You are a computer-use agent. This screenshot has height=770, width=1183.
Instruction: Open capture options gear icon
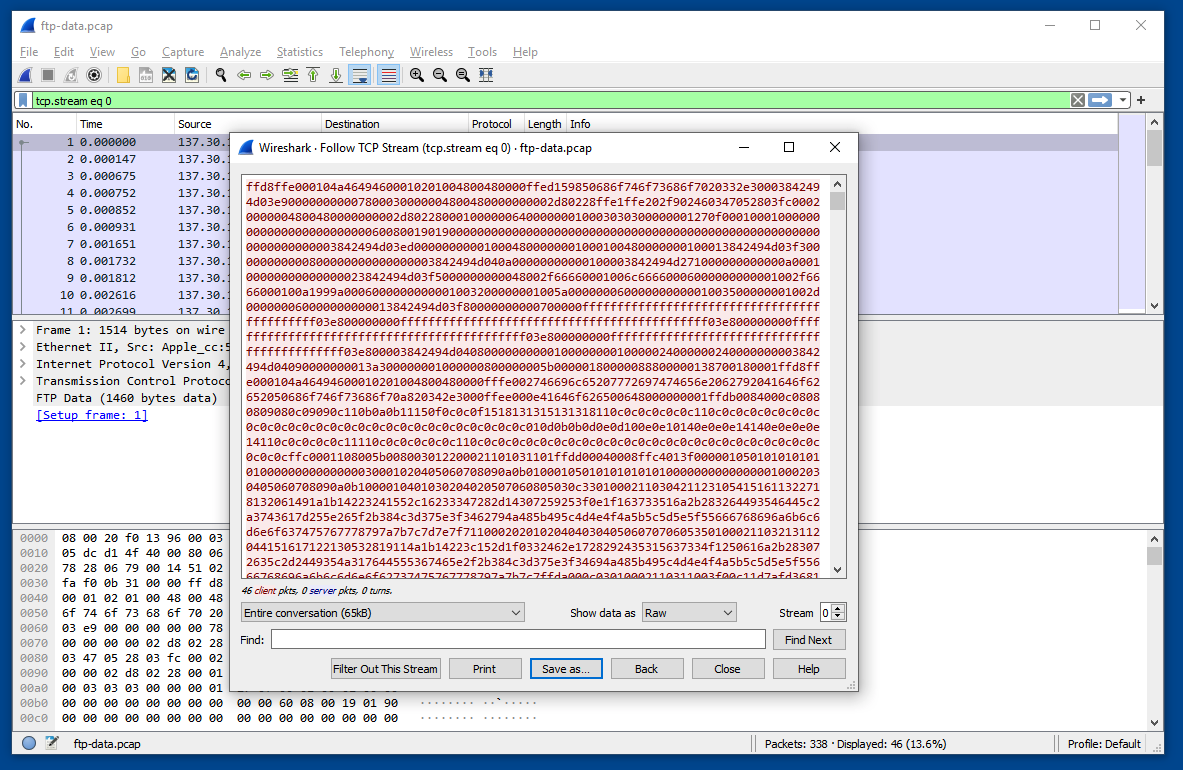94,75
